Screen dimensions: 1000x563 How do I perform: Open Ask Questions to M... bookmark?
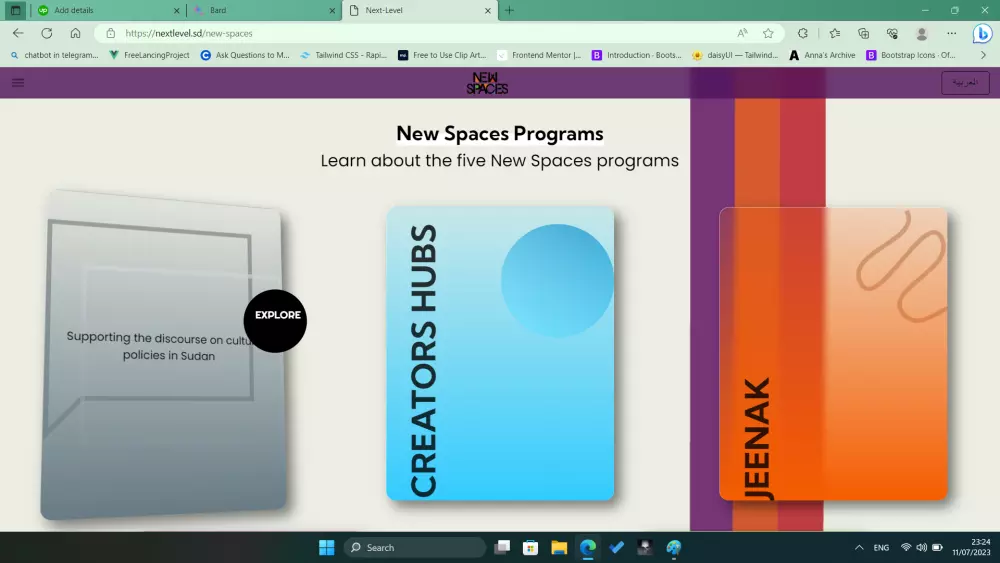point(245,55)
